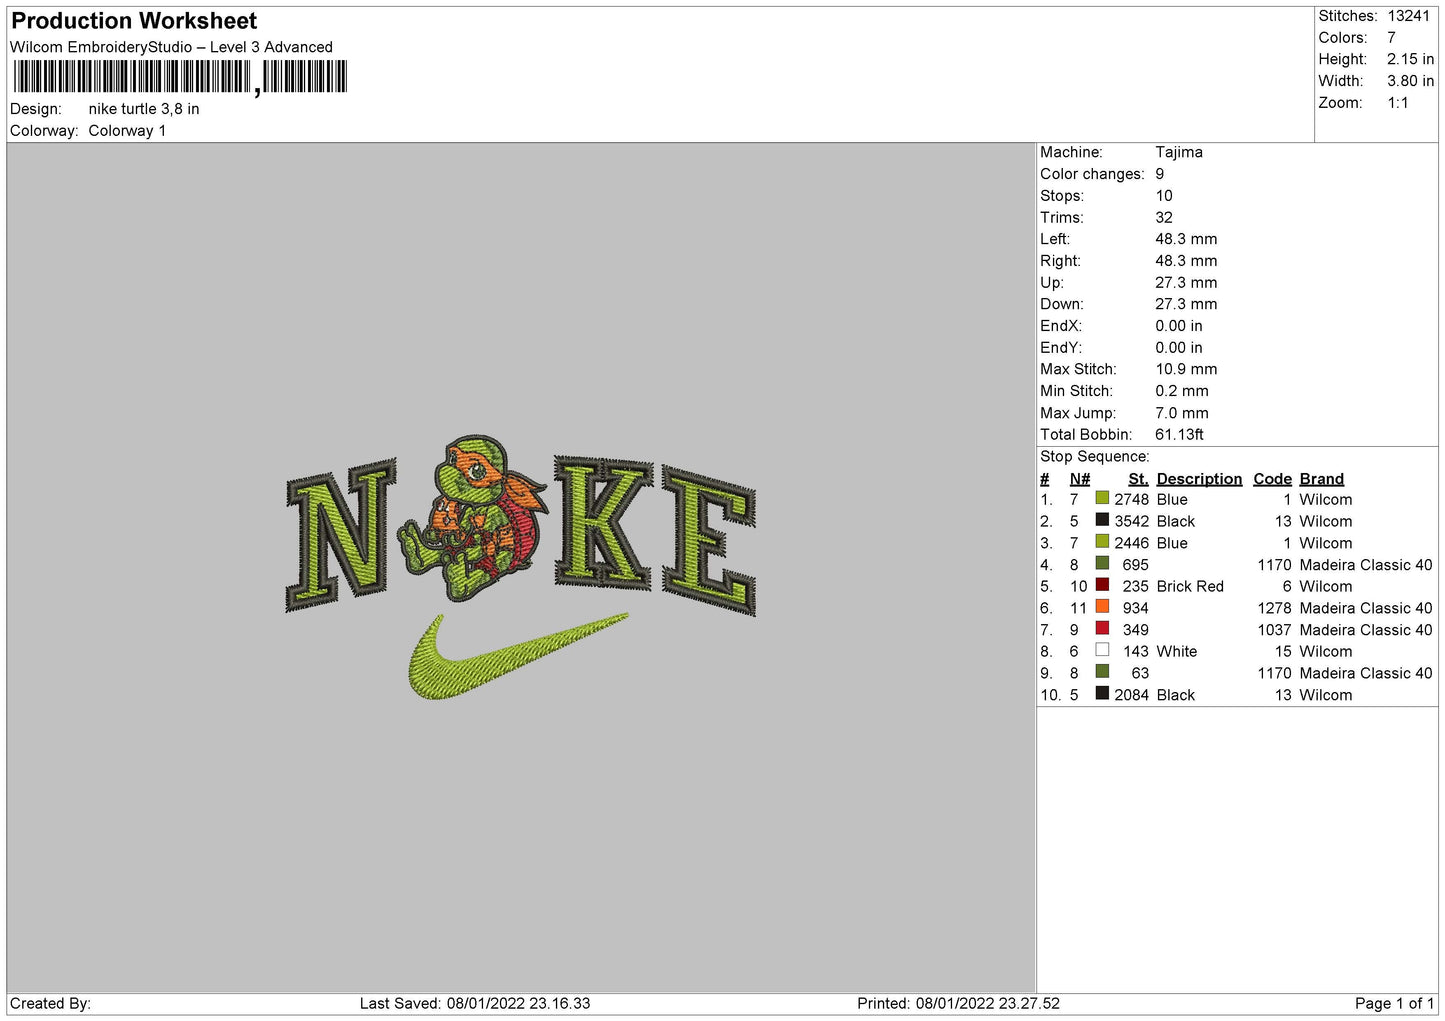Click the 'Description' column header
The image size is (1445, 1021).
click(x=1199, y=479)
